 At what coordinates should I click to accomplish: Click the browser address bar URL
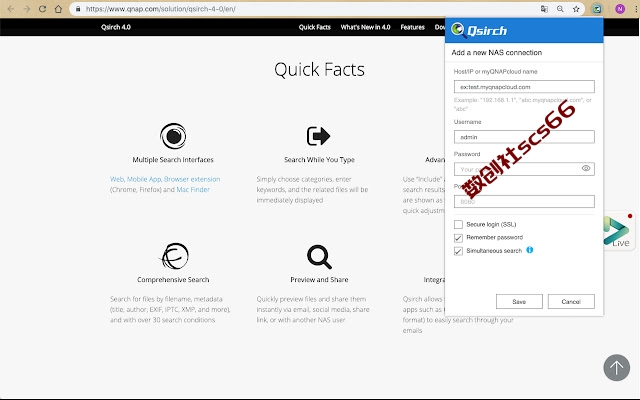(x=161, y=9)
